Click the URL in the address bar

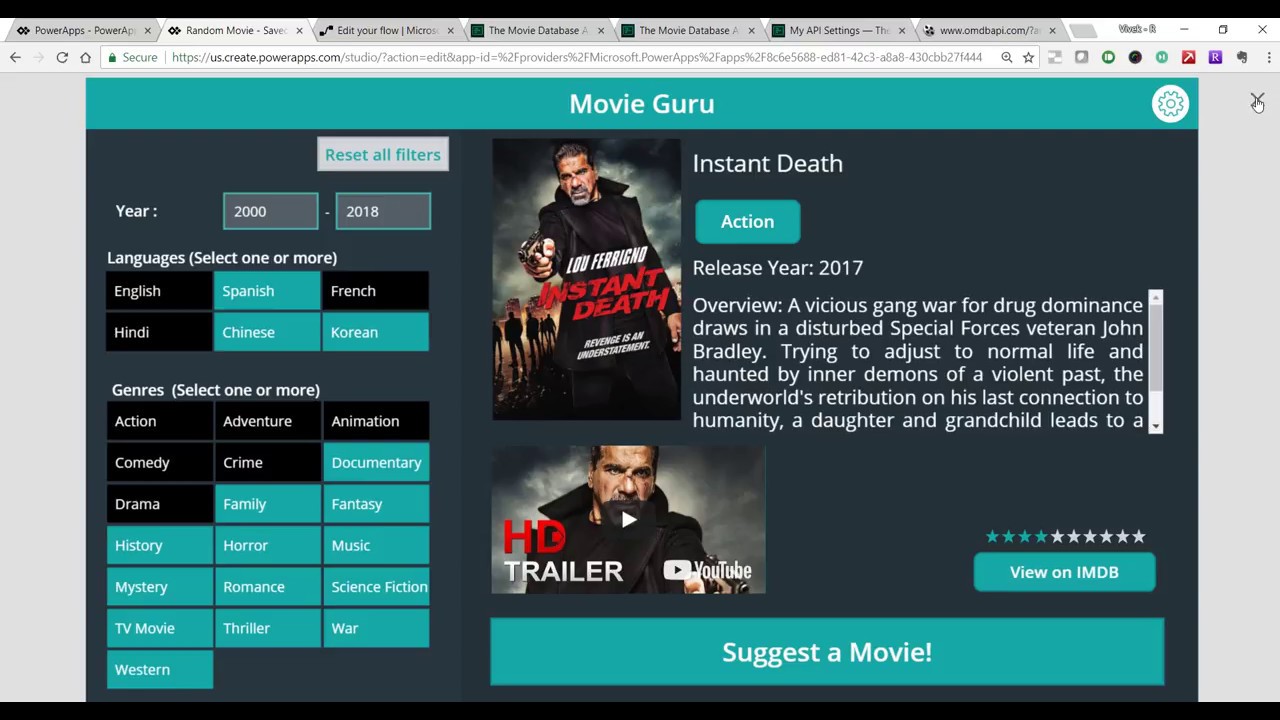point(577,58)
